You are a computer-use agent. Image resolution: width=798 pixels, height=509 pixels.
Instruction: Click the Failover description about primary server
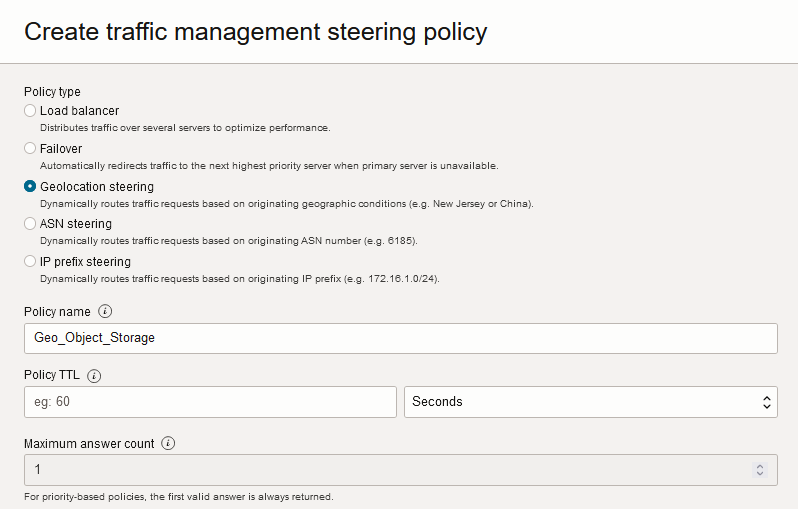pyautogui.click(x=268, y=166)
